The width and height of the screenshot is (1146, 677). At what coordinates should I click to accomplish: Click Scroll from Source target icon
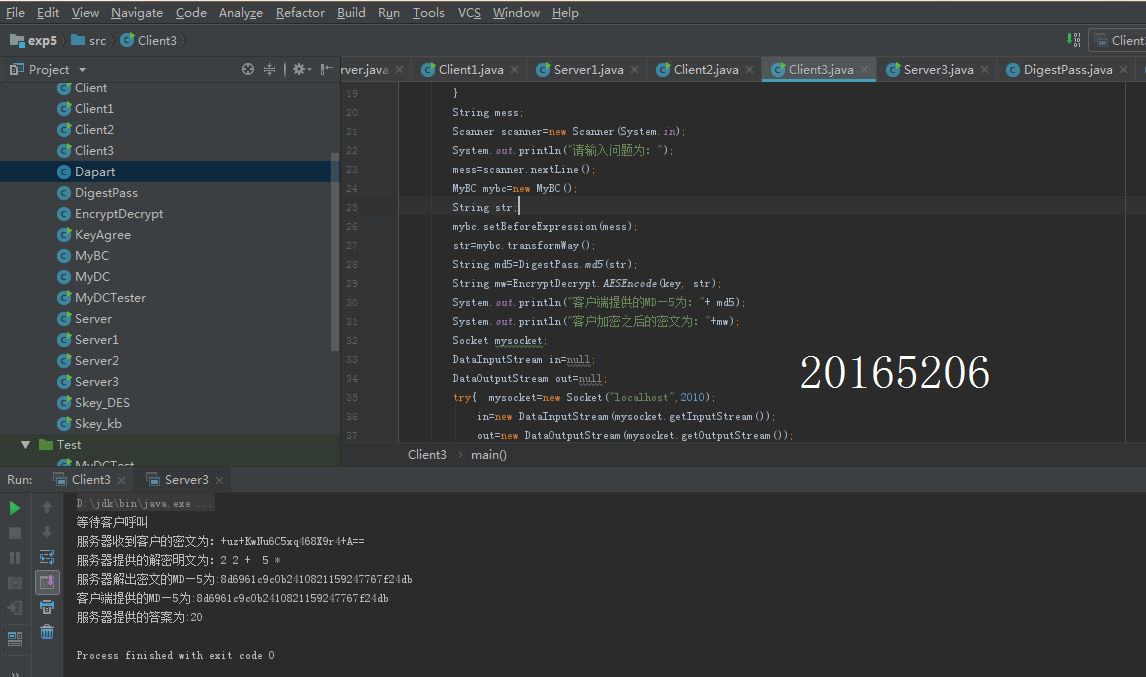(248, 69)
